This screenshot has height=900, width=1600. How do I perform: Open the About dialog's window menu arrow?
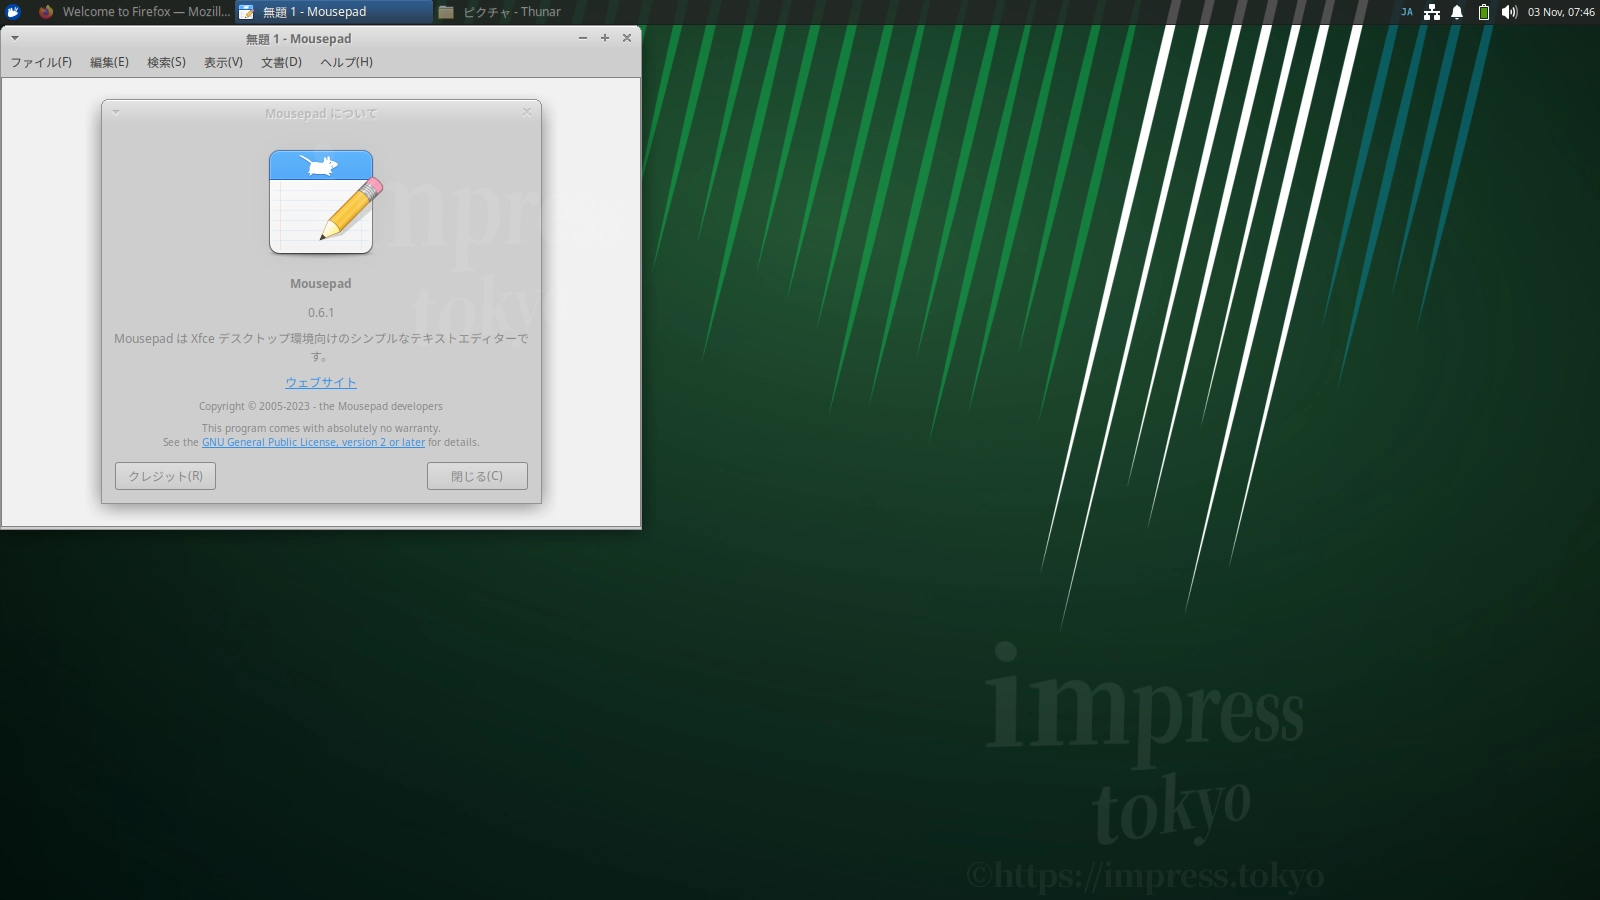[116, 112]
